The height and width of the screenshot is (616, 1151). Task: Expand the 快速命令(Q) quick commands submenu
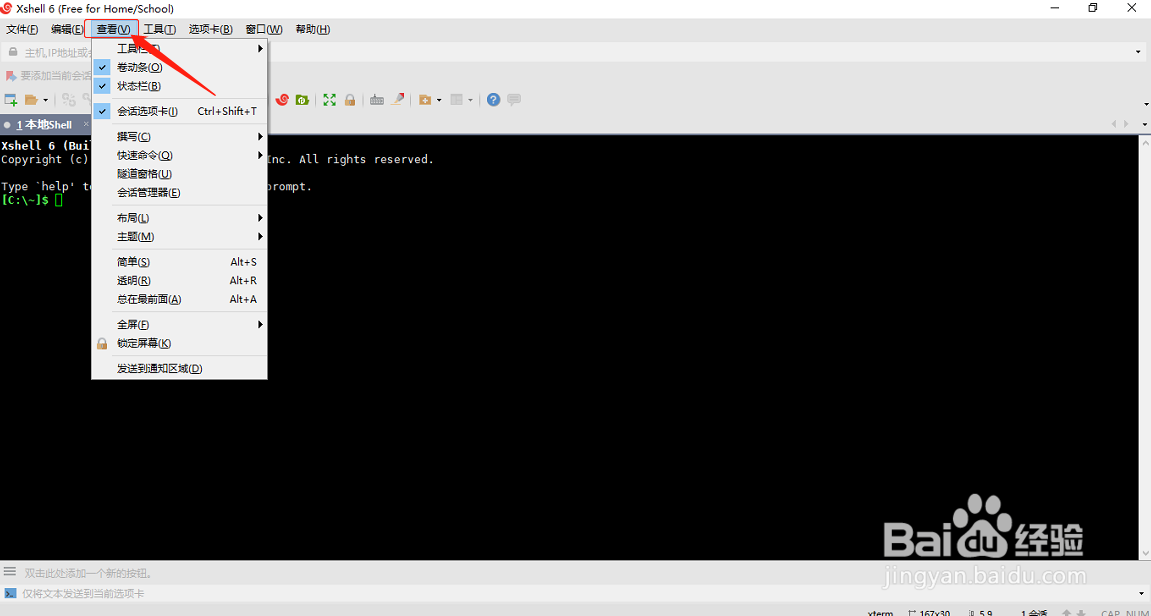[179, 156]
